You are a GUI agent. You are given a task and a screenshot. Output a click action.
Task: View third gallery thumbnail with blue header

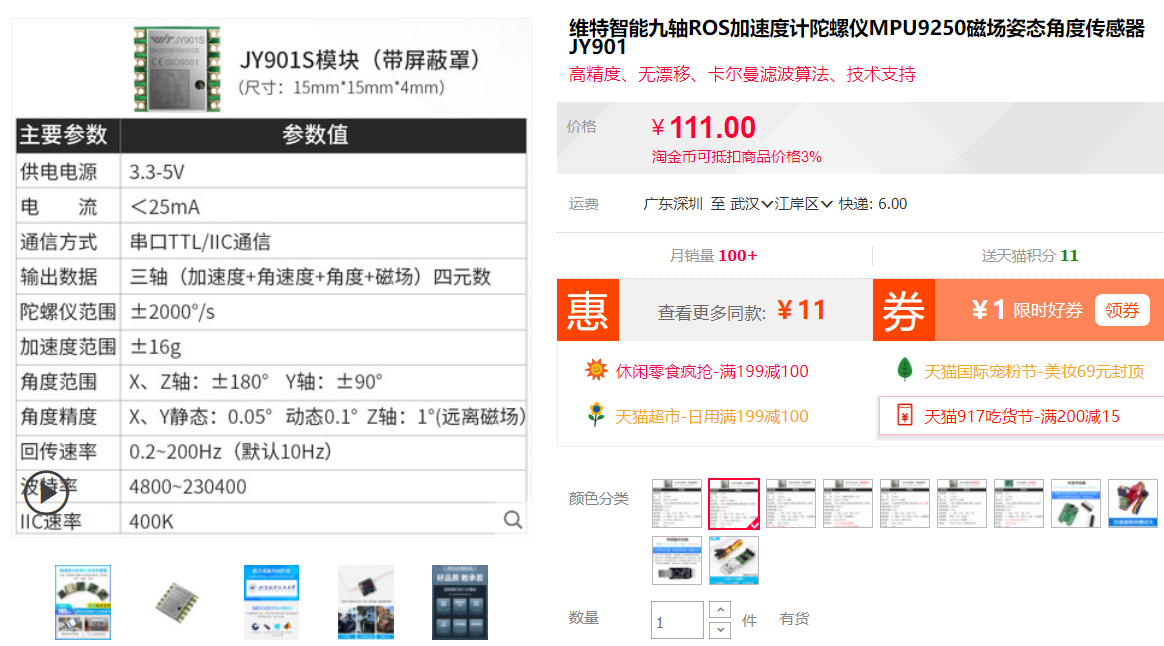click(x=271, y=602)
